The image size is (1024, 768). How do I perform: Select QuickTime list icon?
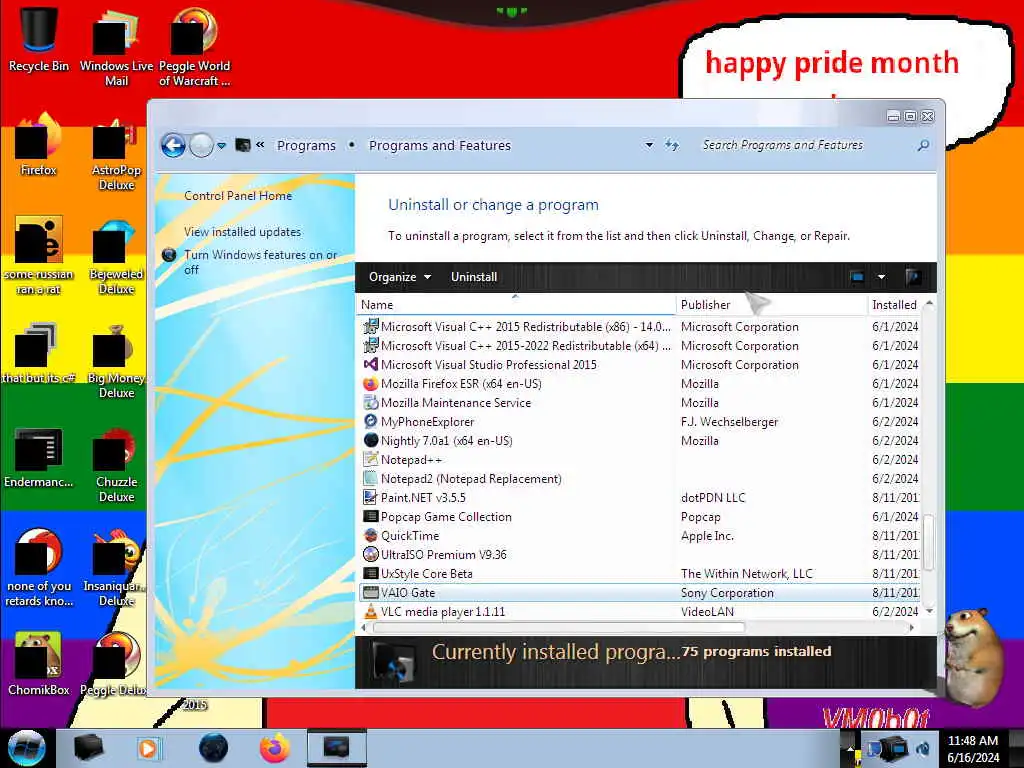370,536
